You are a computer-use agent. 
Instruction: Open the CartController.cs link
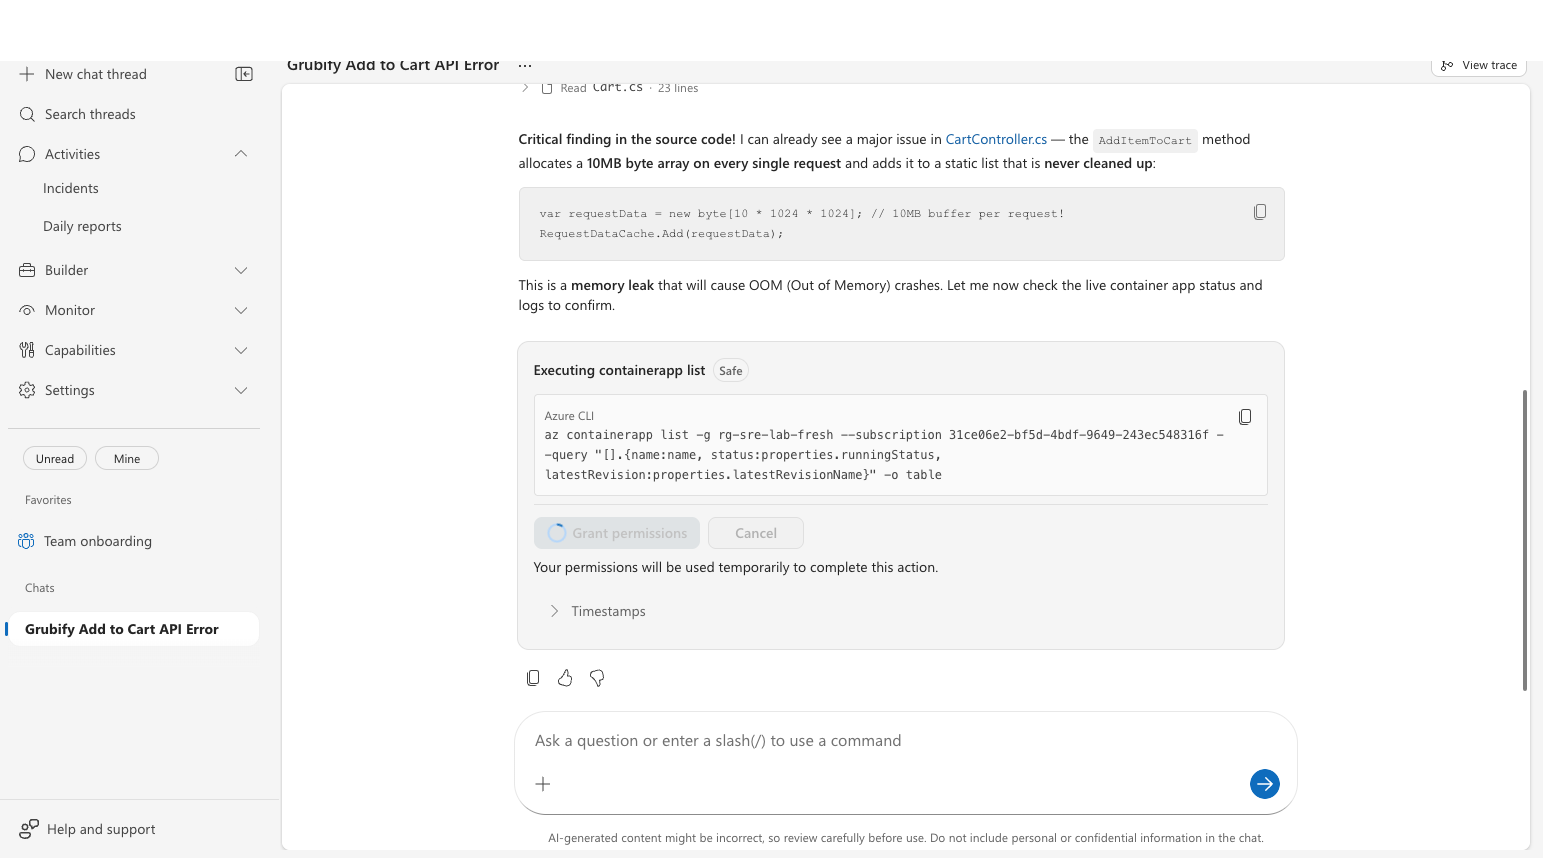996,139
